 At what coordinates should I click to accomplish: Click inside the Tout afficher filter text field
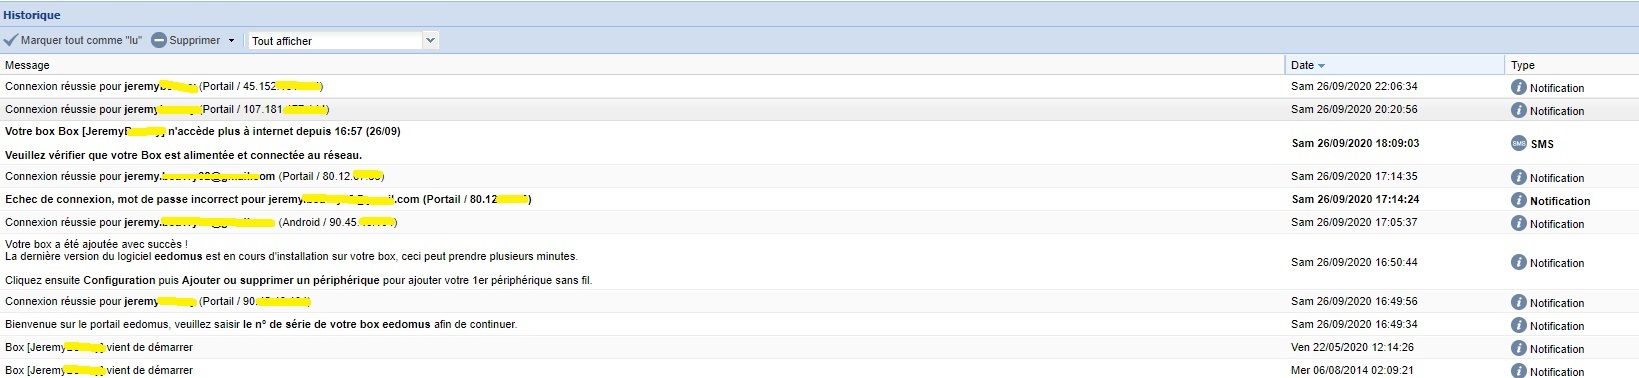(x=335, y=40)
